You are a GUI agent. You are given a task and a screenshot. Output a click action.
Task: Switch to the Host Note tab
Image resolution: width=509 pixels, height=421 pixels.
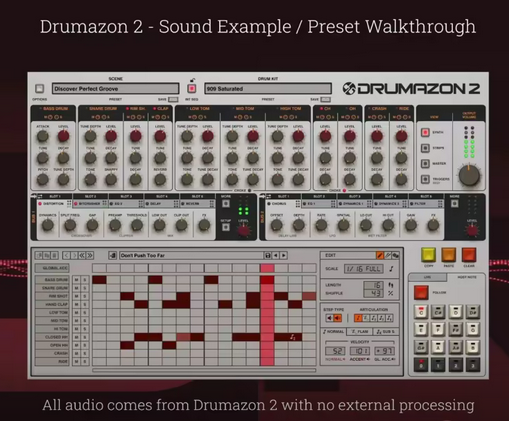pos(467,277)
